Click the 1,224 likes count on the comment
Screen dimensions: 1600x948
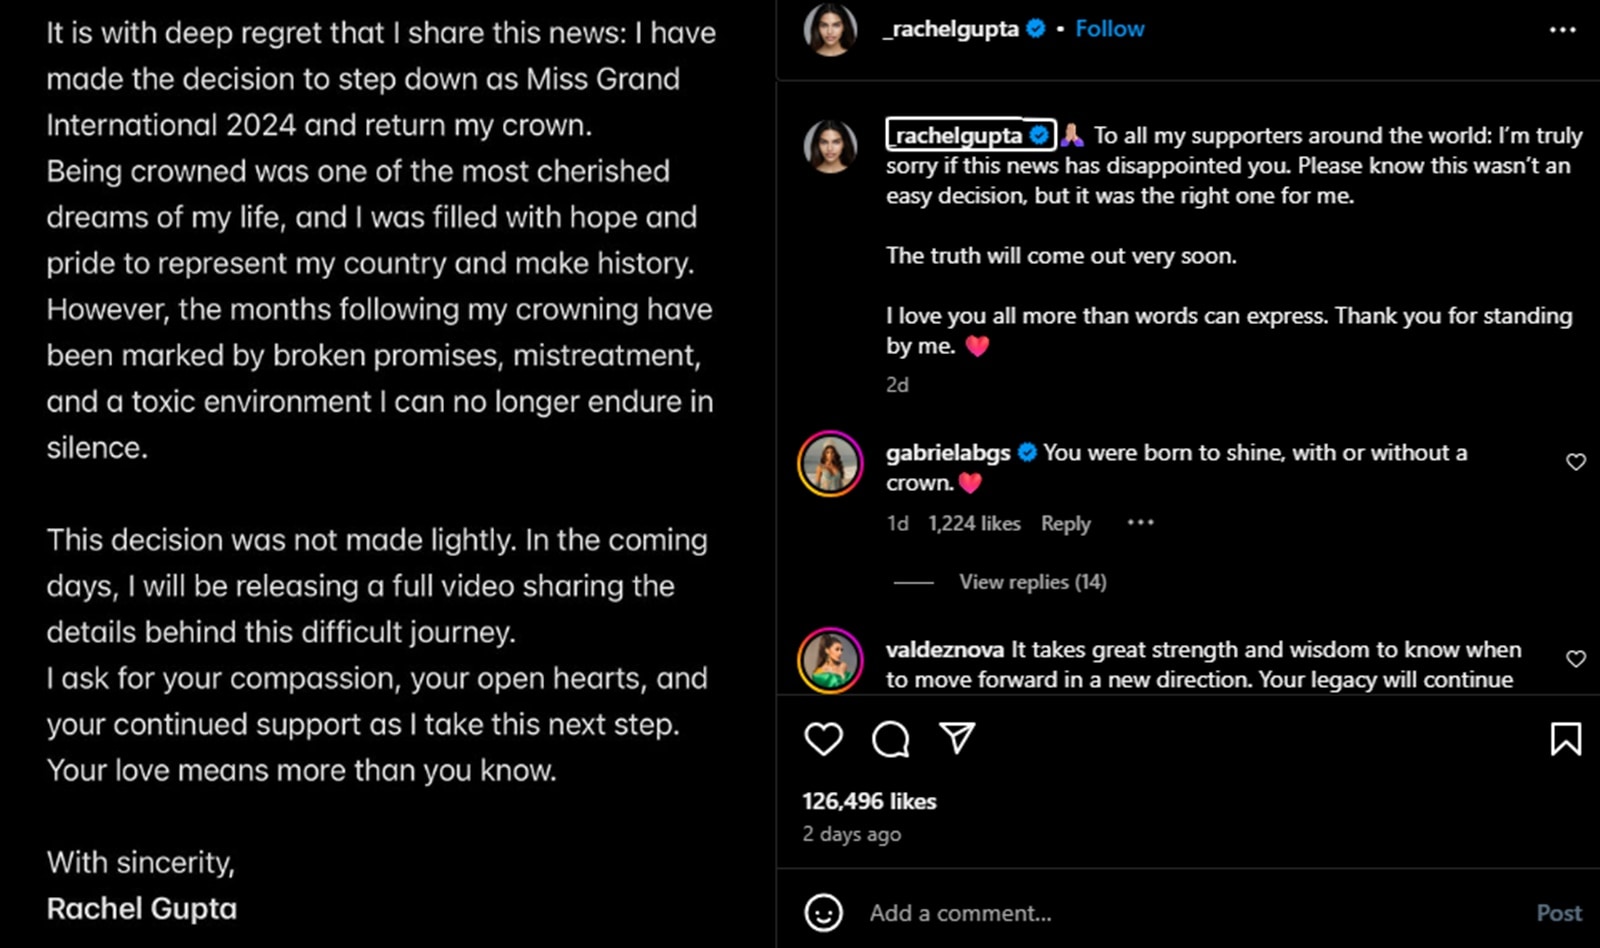pyautogui.click(x=972, y=523)
